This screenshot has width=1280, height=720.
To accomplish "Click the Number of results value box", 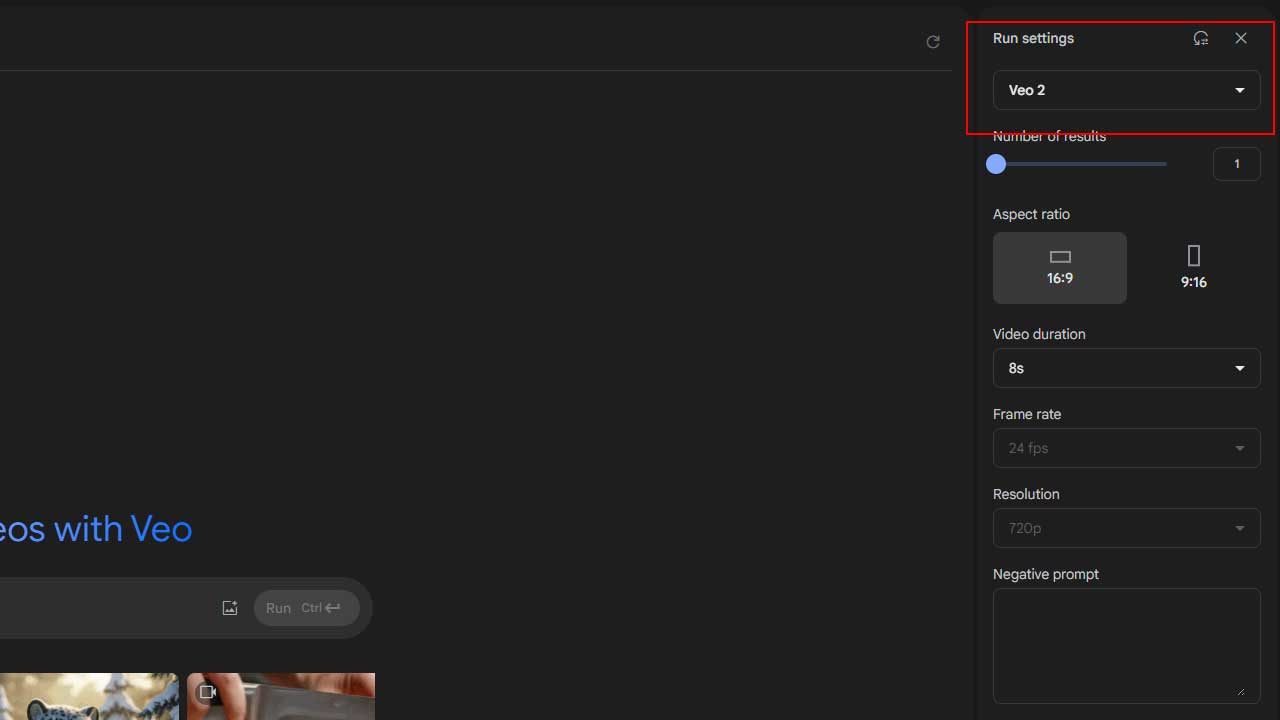I will coord(1236,164).
